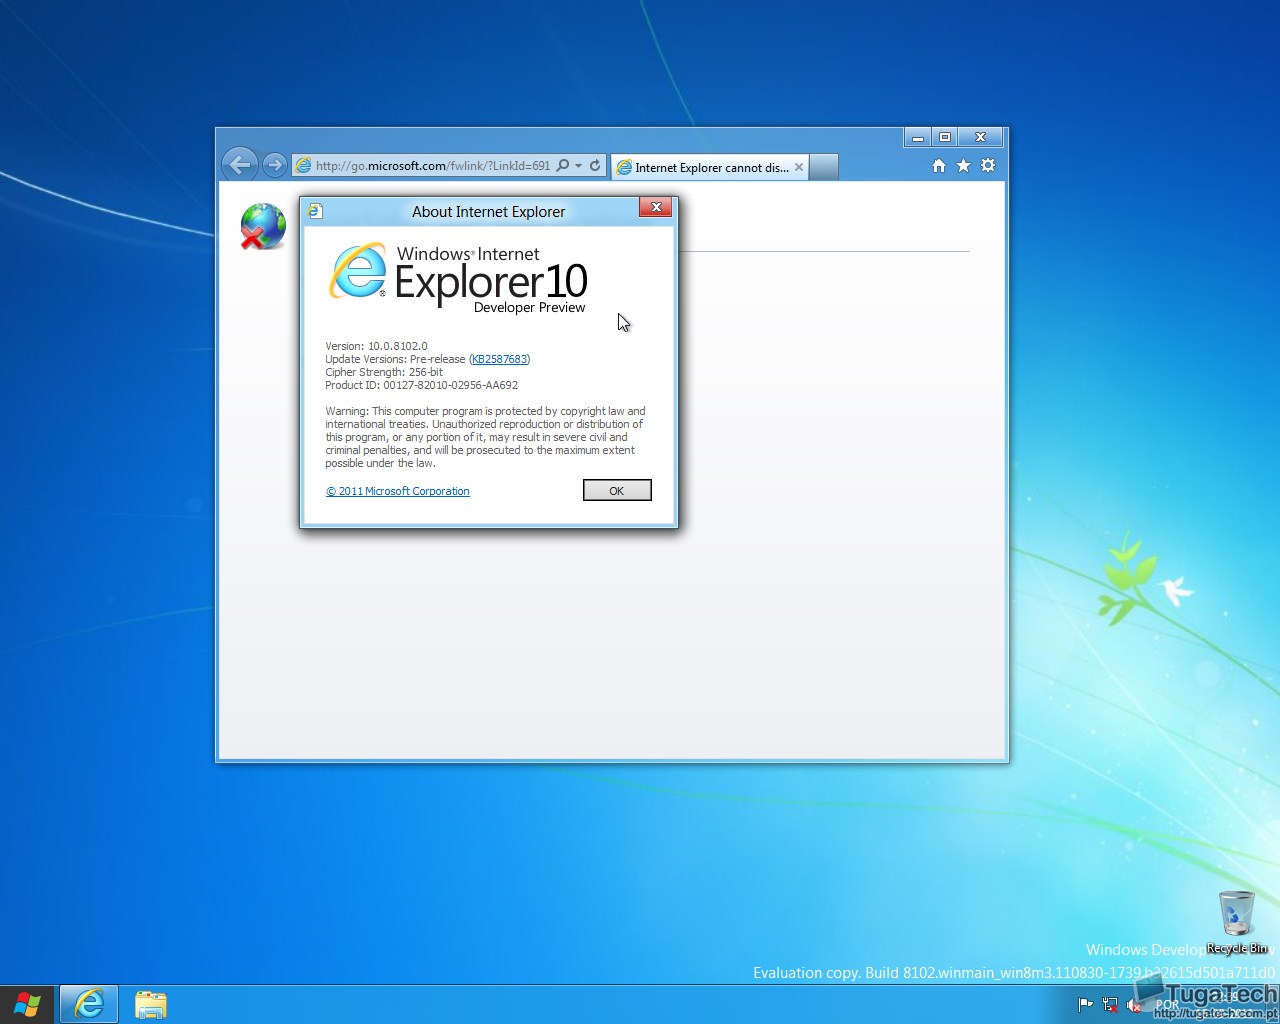Select Internet Explorer in the taskbar
The width and height of the screenshot is (1280, 1024).
(89, 1004)
